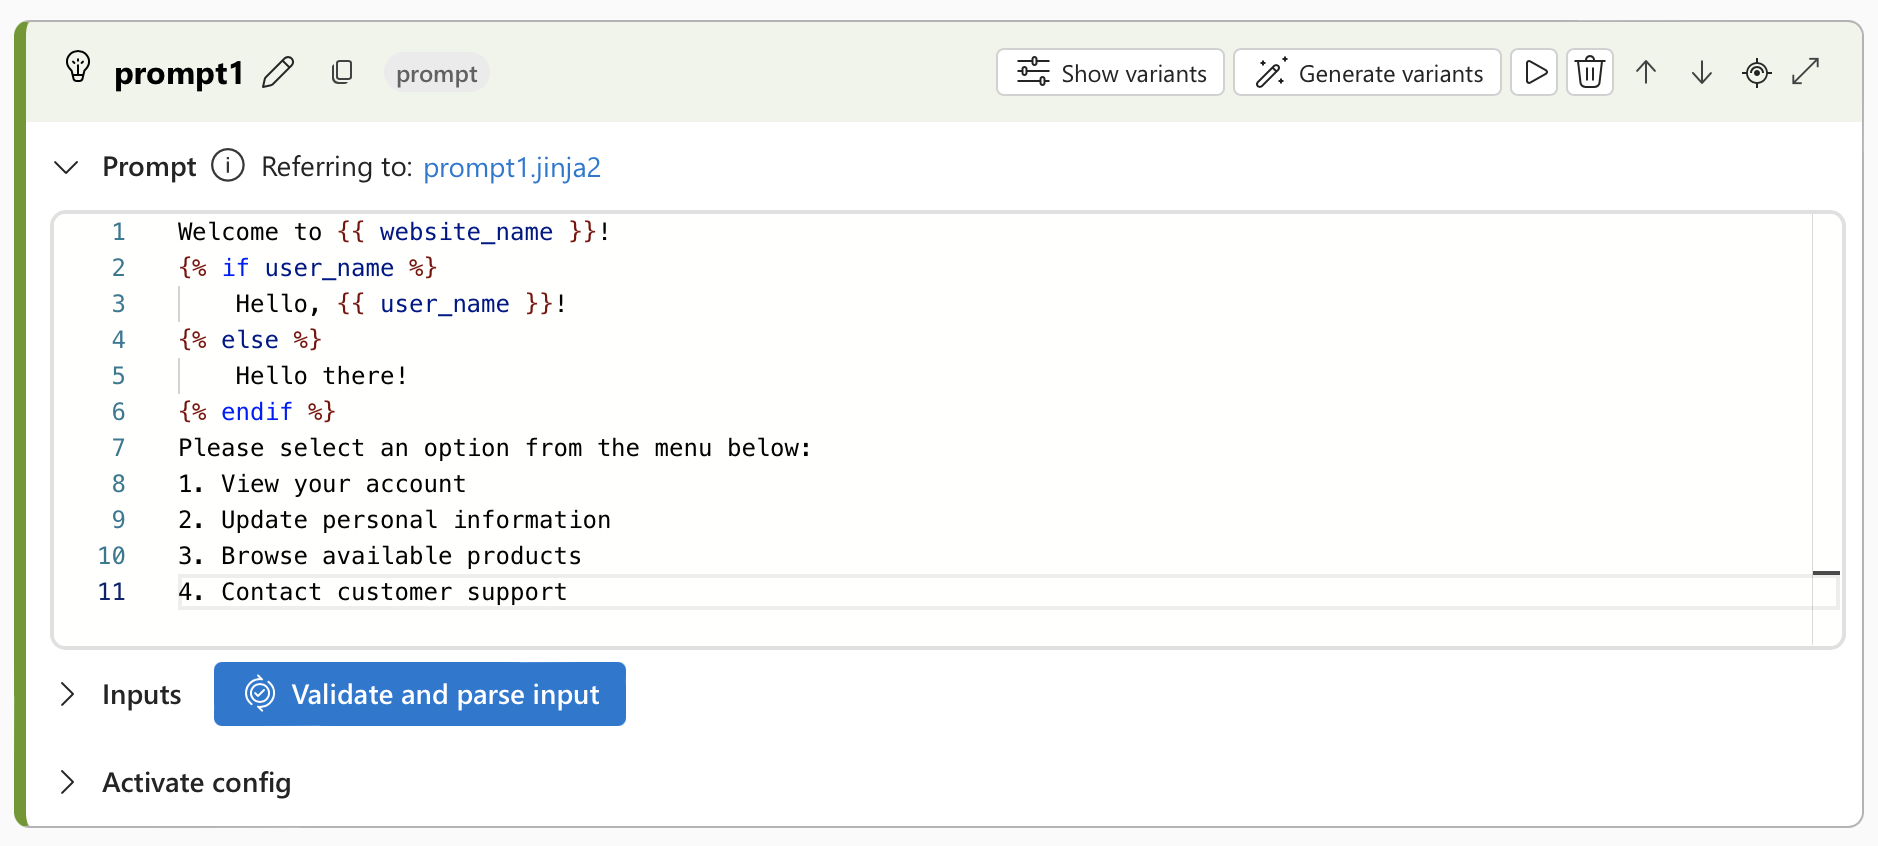Expand node to full view with diagonal arrows

1806,72
